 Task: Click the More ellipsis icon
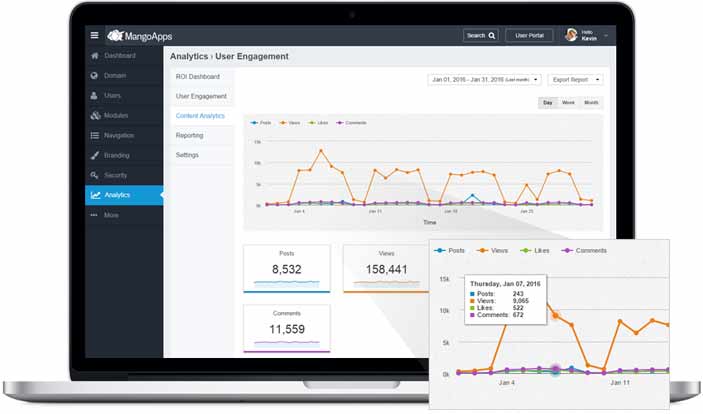[x=94, y=215]
